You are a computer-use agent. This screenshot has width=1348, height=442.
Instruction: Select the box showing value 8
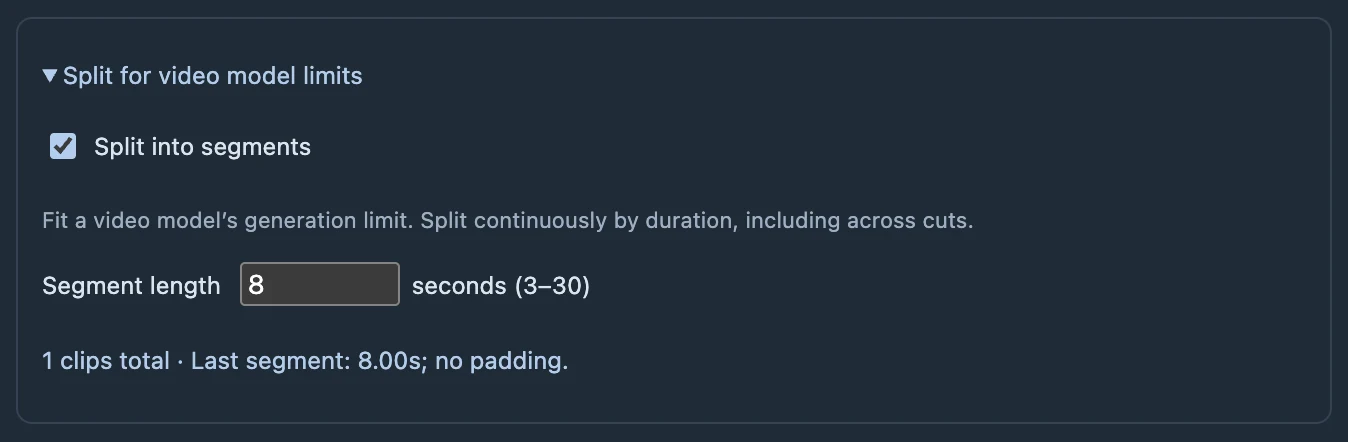pyautogui.click(x=320, y=285)
